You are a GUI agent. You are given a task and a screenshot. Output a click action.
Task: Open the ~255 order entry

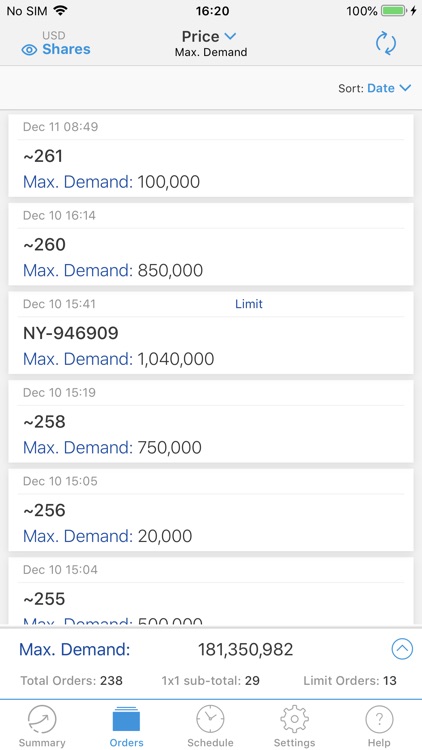tap(211, 591)
